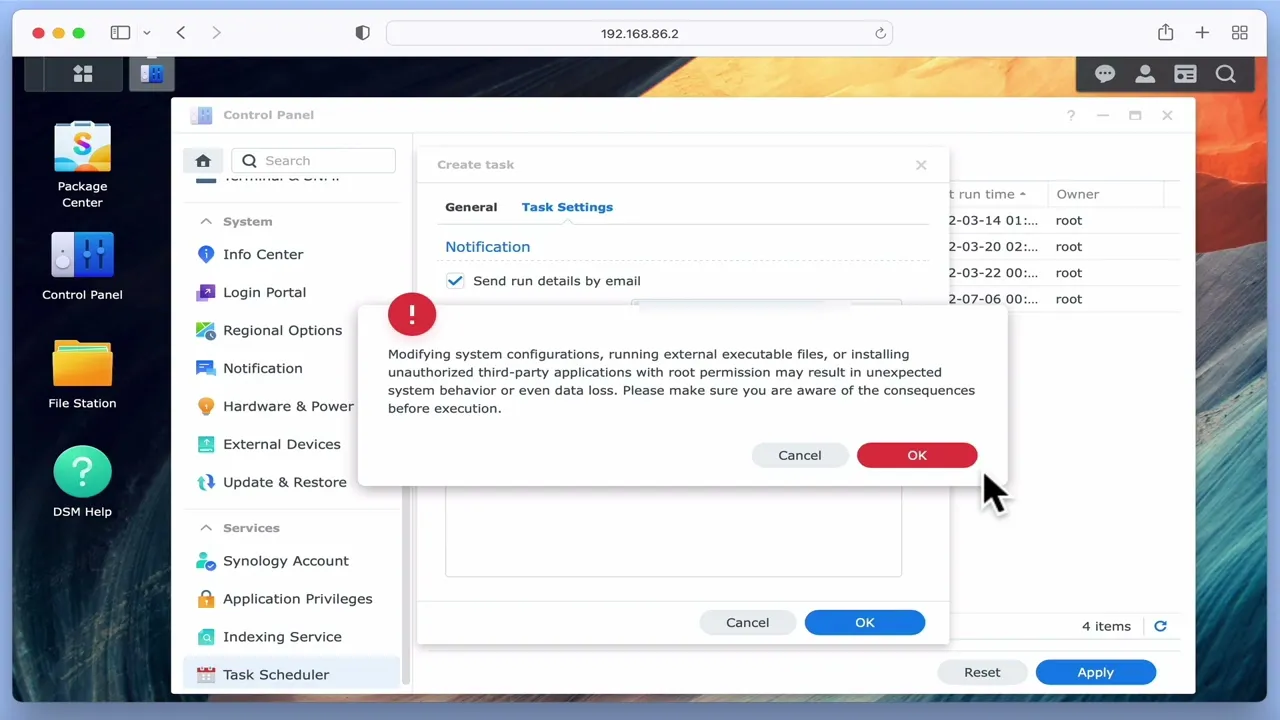1280x720 pixels.
Task: Reload page icon in address bar
Action: (x=880, y=33)
